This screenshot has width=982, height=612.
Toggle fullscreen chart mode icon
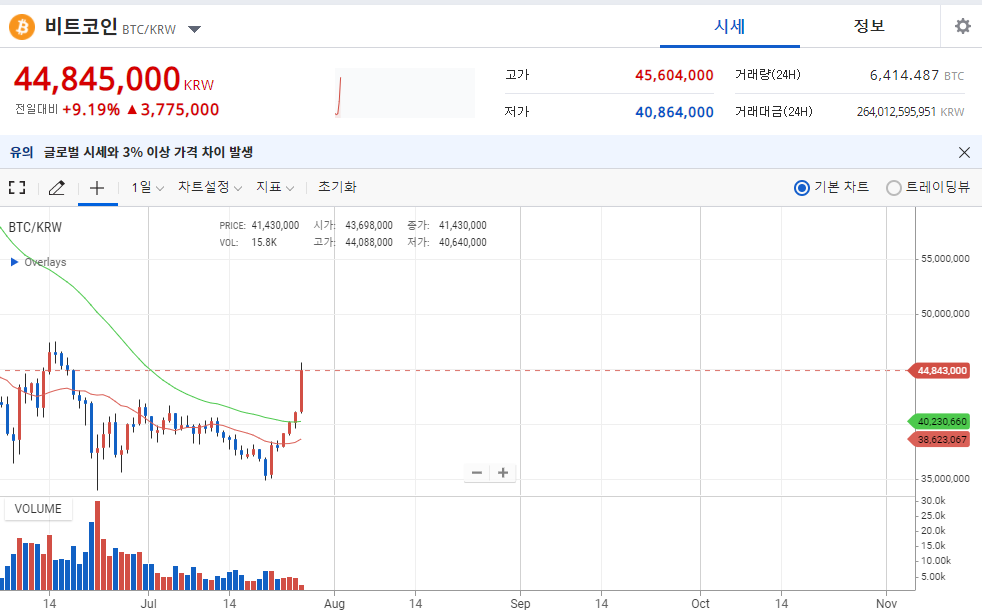(x=18, y=187)
